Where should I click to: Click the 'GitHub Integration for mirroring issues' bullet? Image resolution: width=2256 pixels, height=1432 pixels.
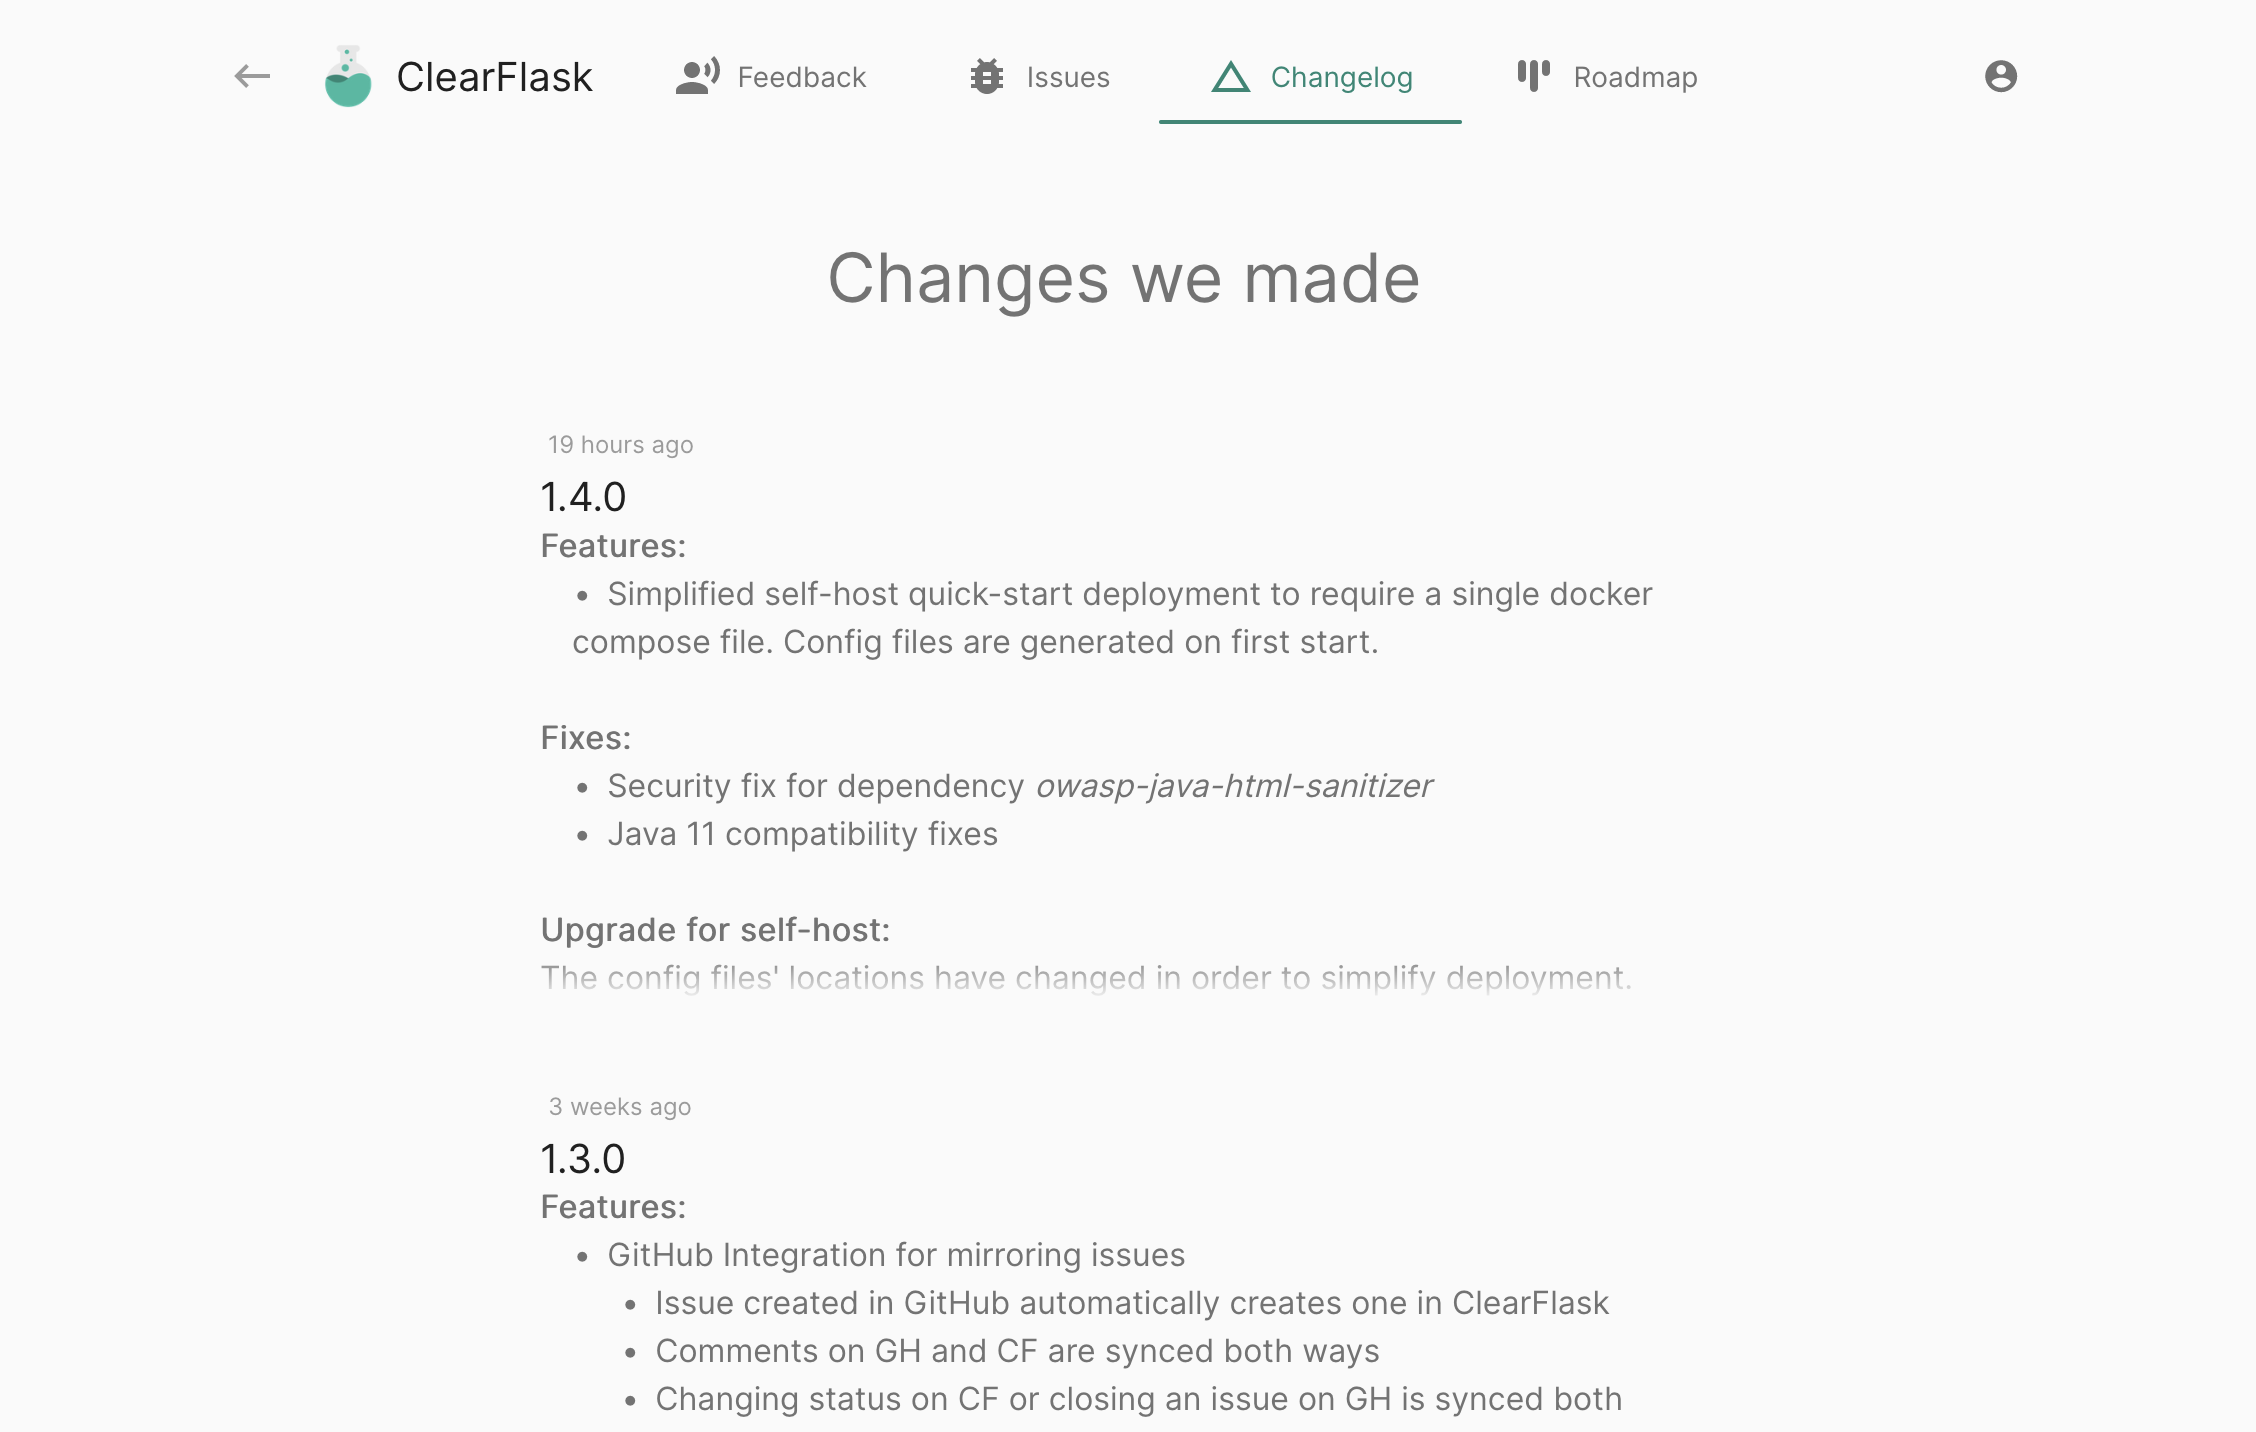[896, 1254]
